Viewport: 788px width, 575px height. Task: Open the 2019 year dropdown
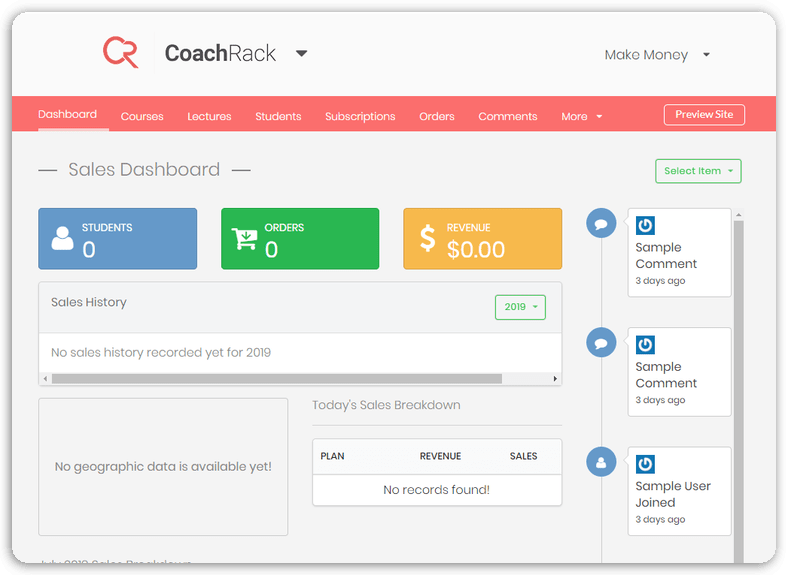click(520, 307)
